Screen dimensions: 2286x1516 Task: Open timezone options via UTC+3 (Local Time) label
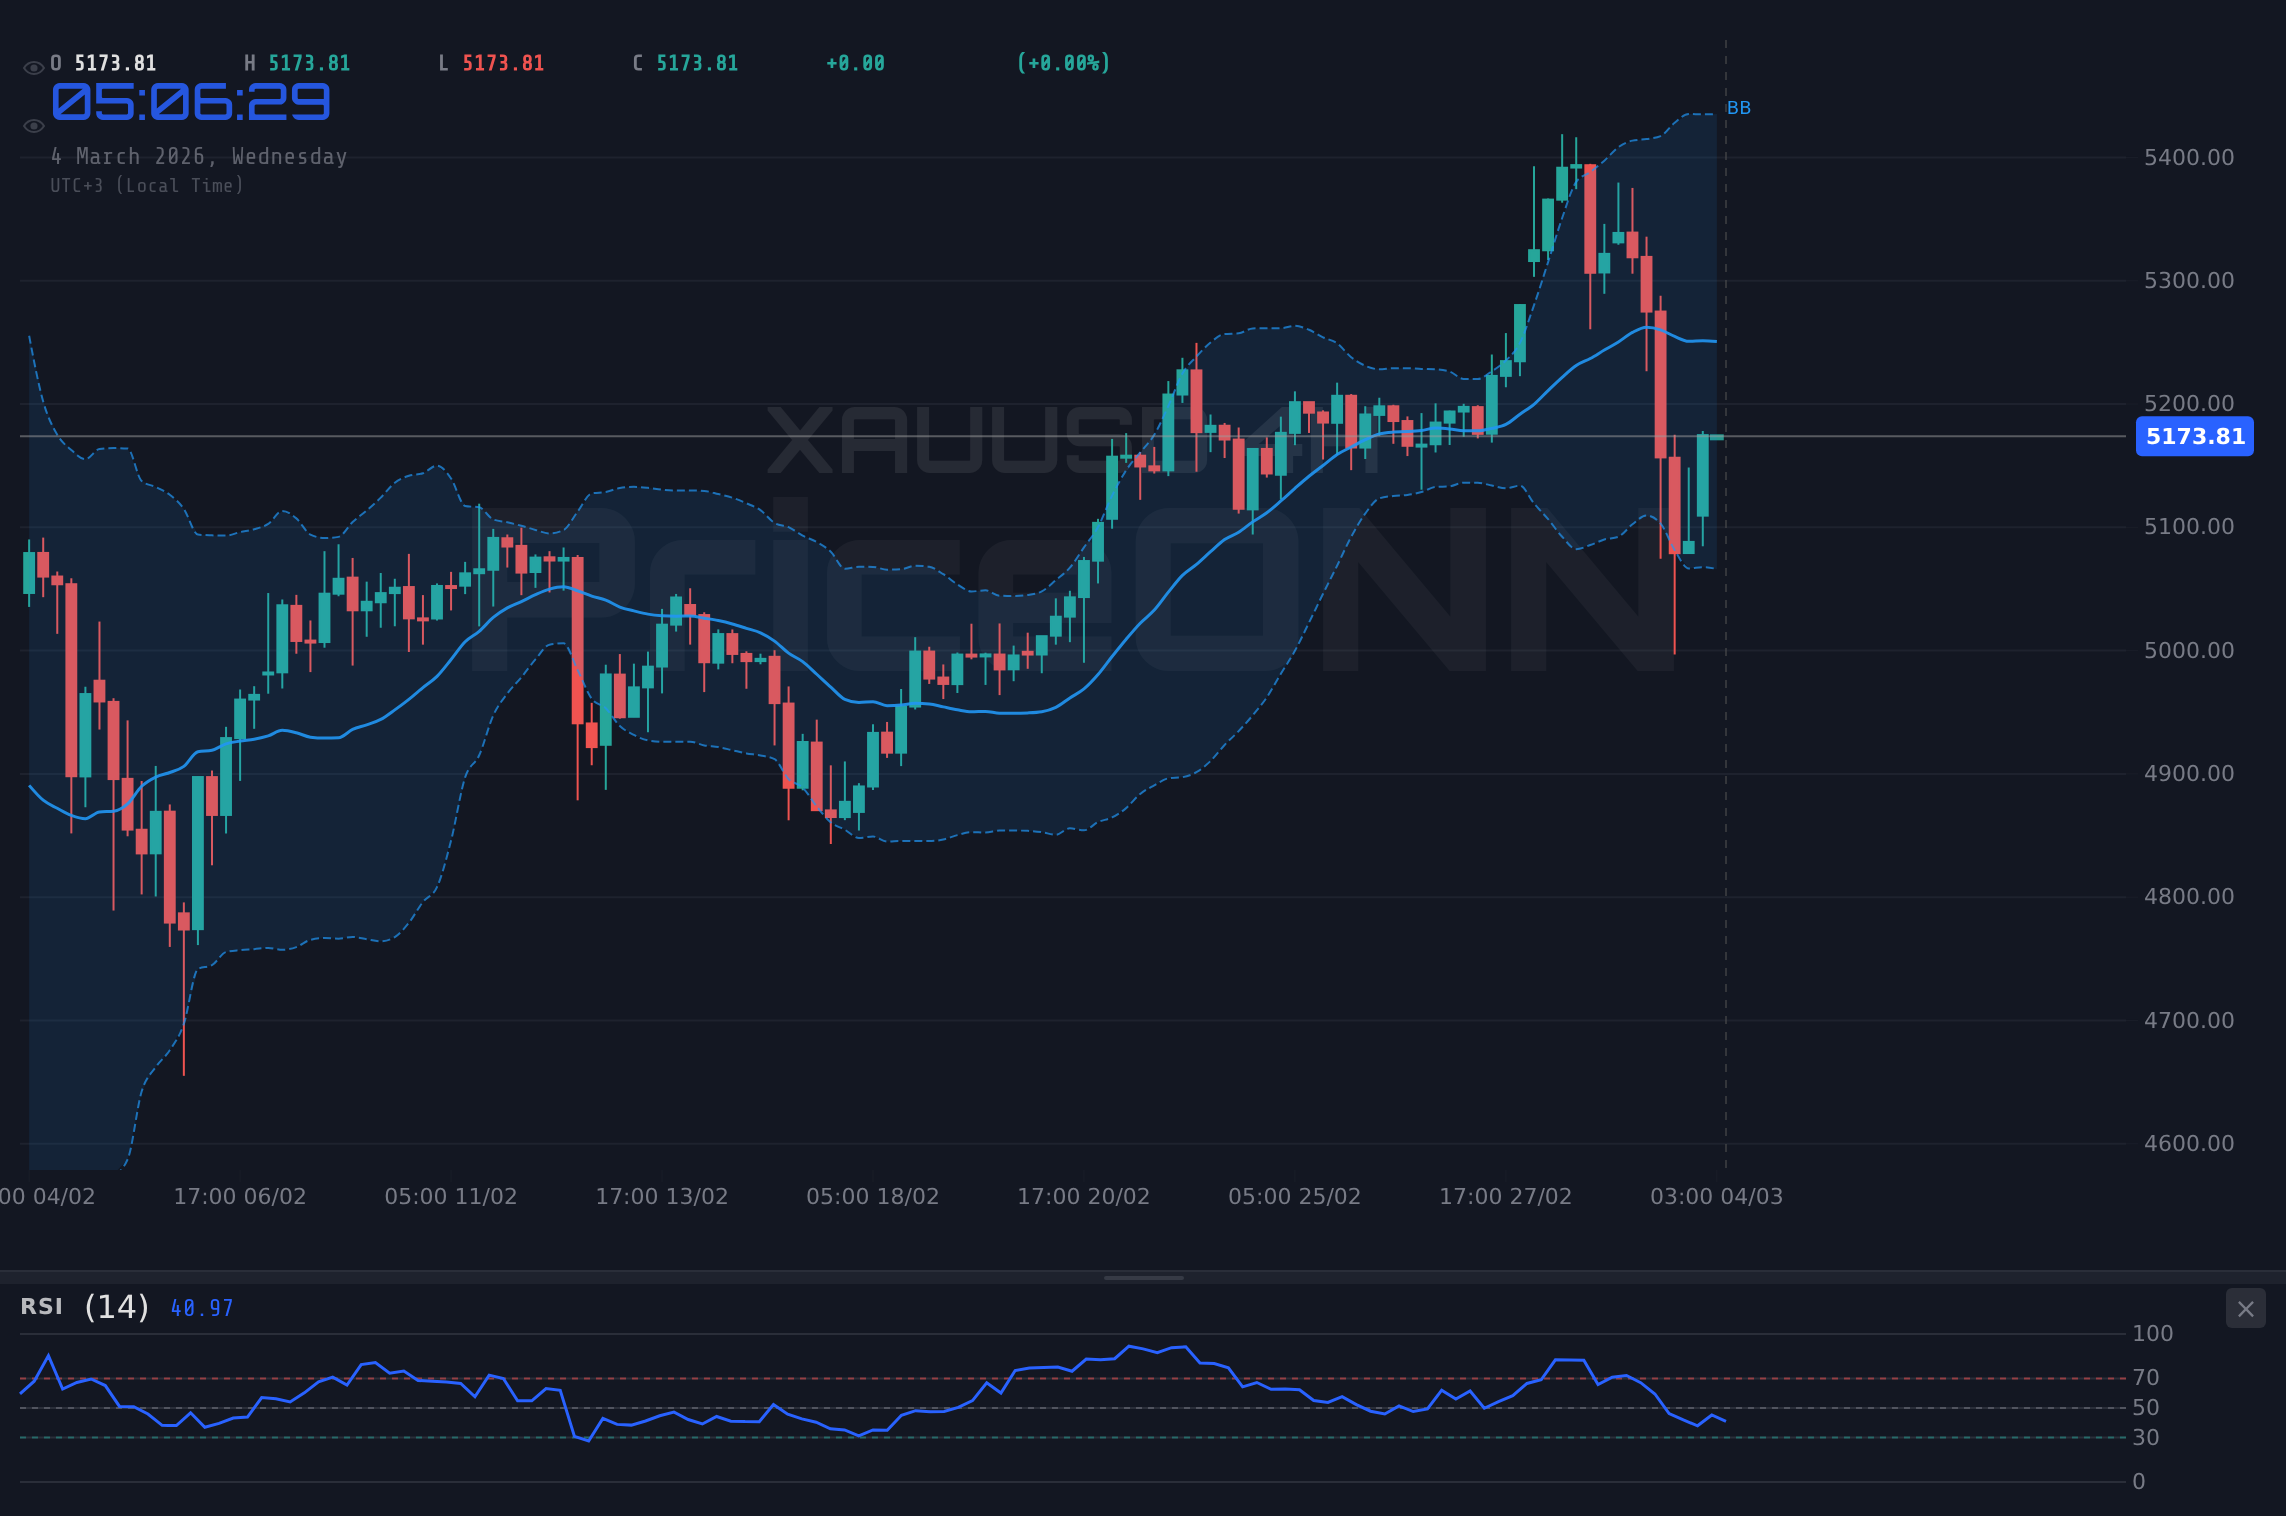point(147,185)
